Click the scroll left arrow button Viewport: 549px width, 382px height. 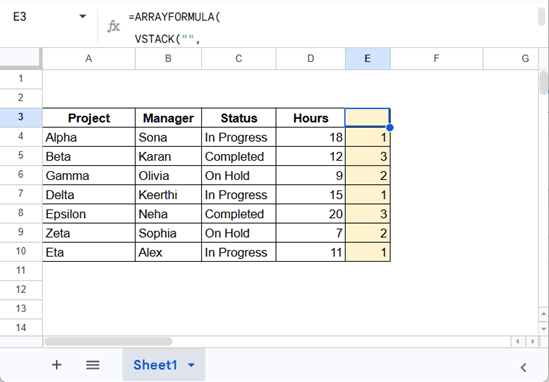[517, 341]
